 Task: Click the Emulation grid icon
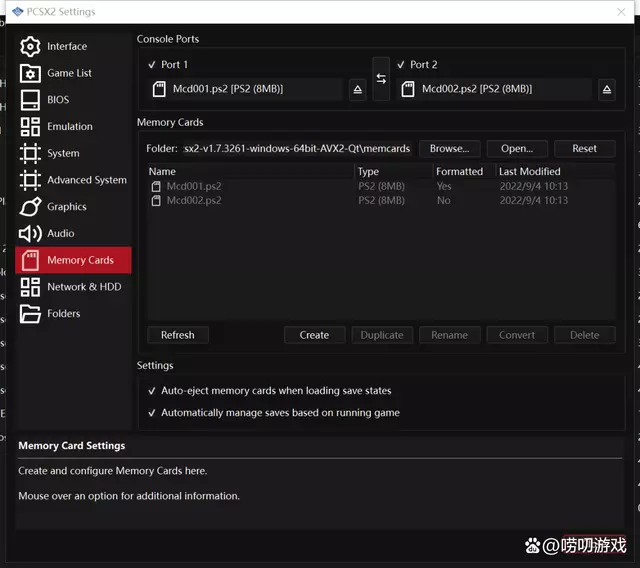click(x=30, y=126)
